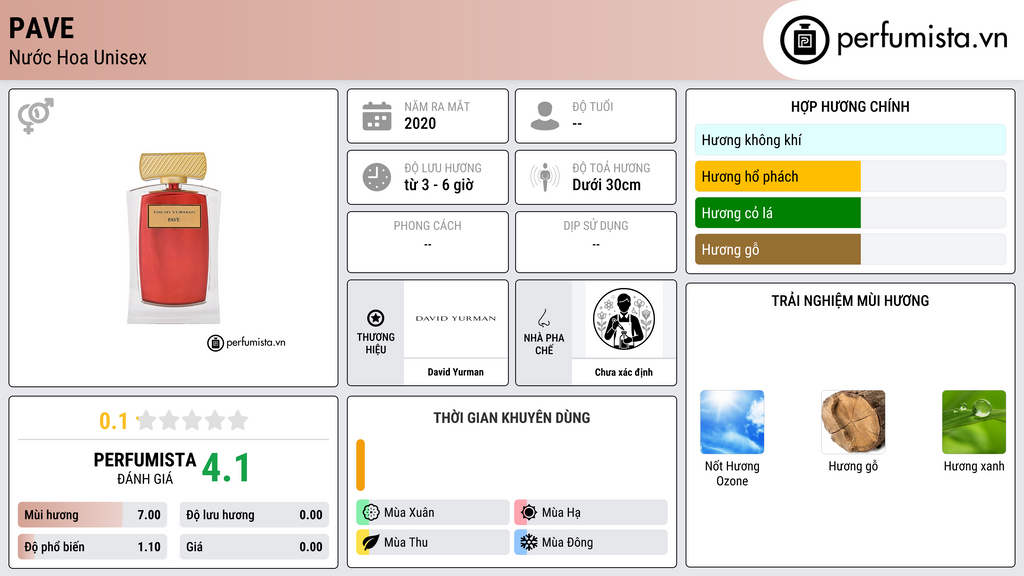Click the Thời gian khuyên dùng heading
The width and height of the screenshot is (1024, 576).
click(512, 418)
